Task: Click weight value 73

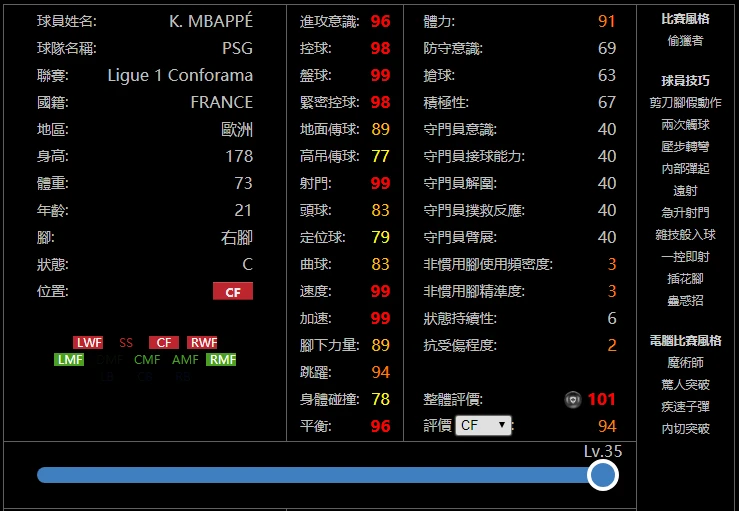Action: point(243,183)
